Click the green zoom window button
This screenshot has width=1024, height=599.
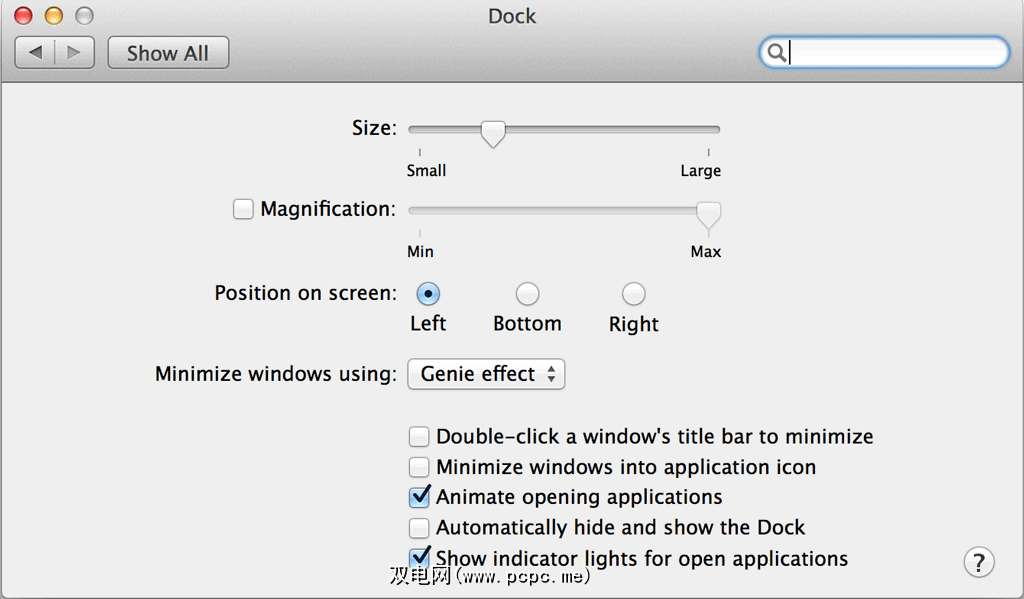pyautogui.click(x=84, y=16)
